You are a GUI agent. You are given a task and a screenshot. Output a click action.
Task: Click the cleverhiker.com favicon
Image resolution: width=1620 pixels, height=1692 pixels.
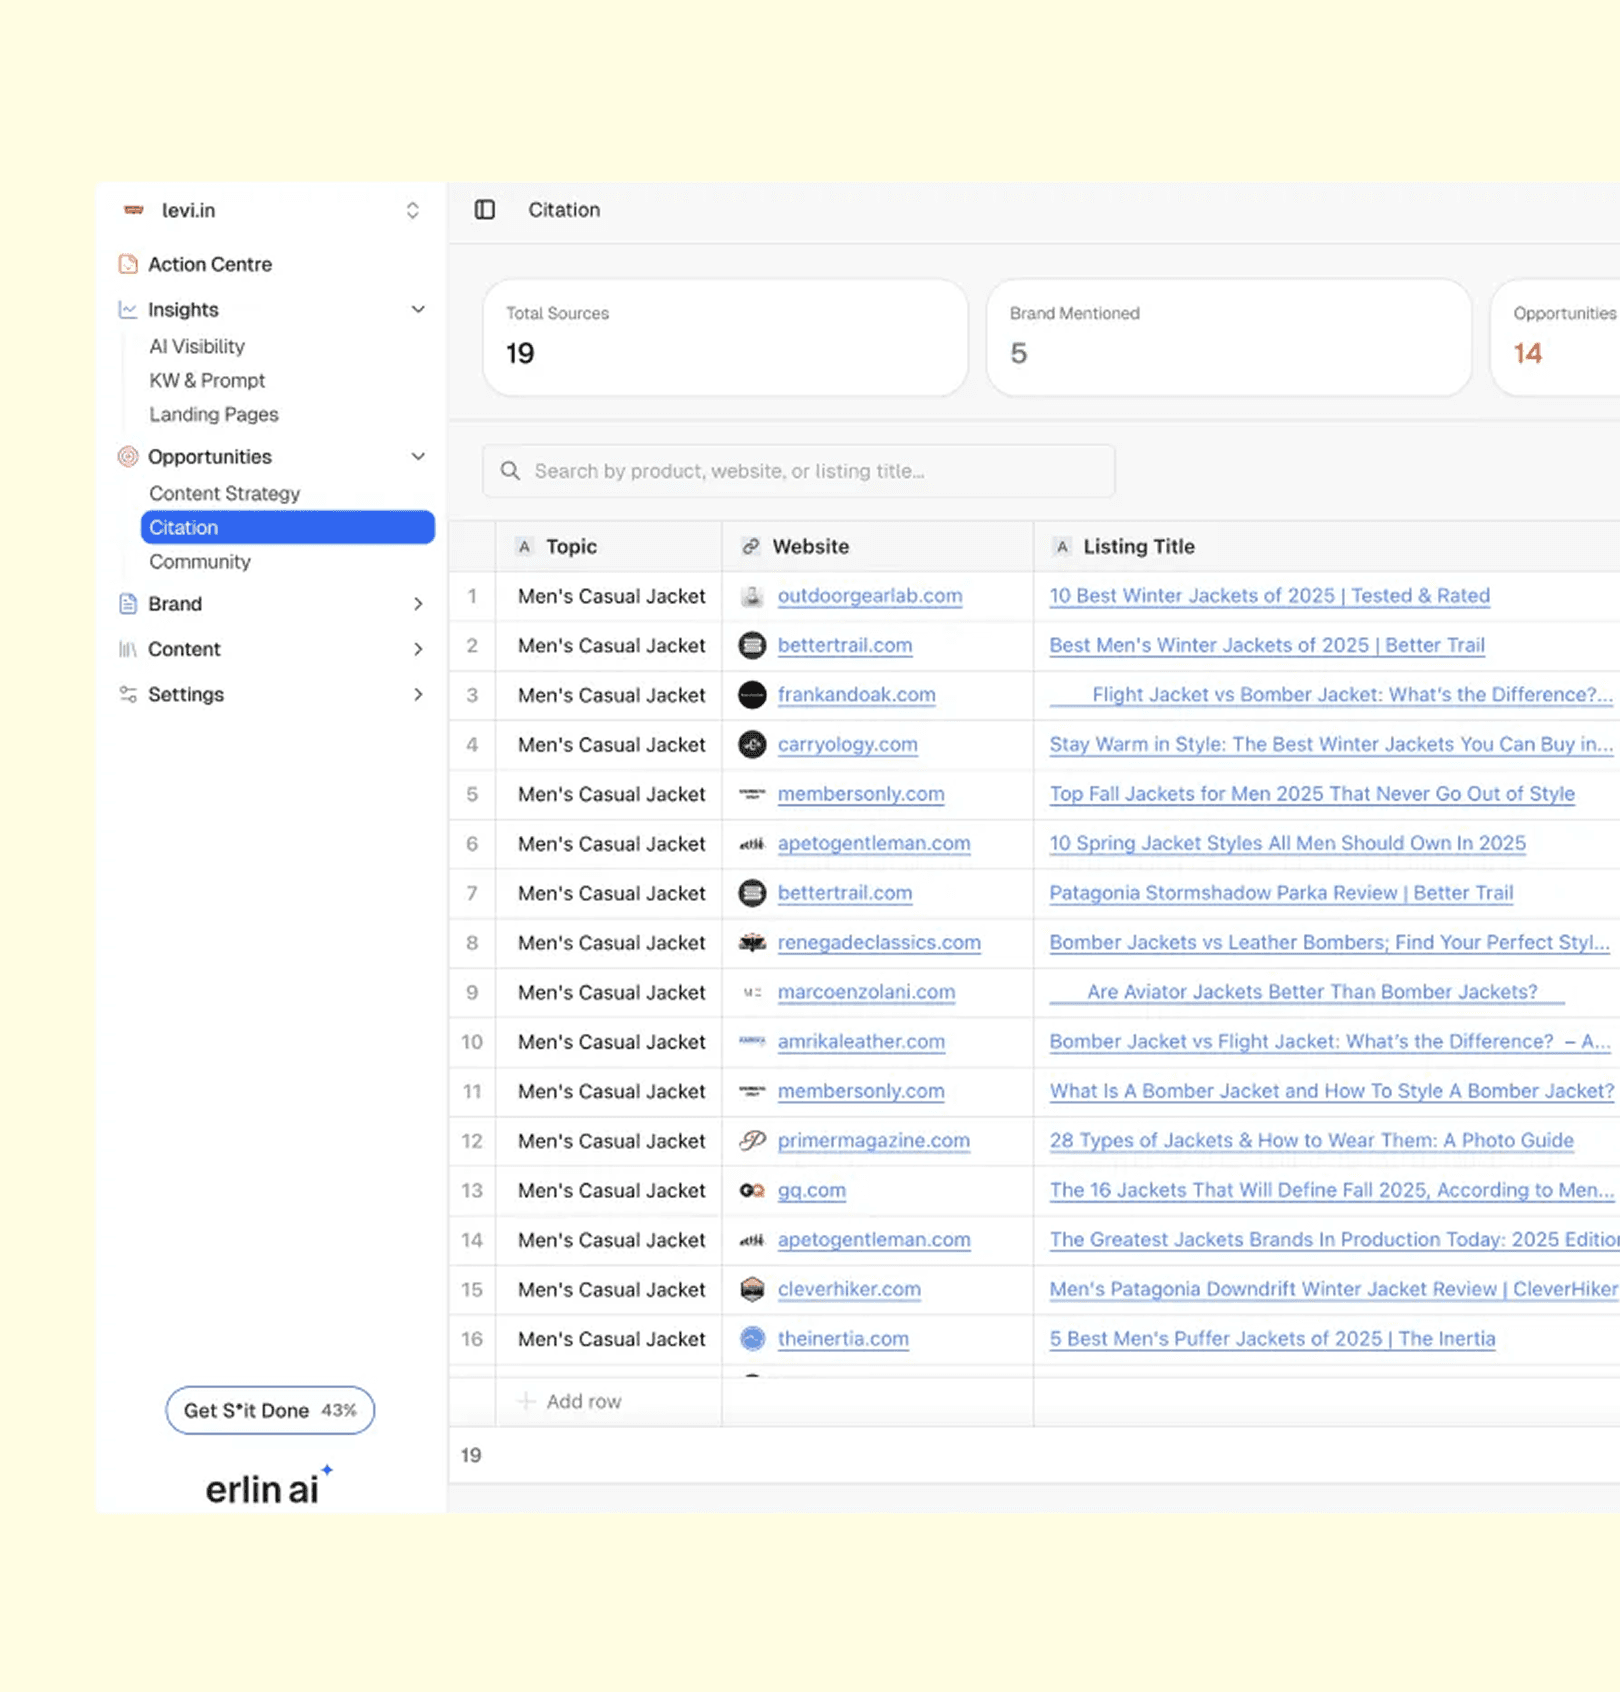752,1290
